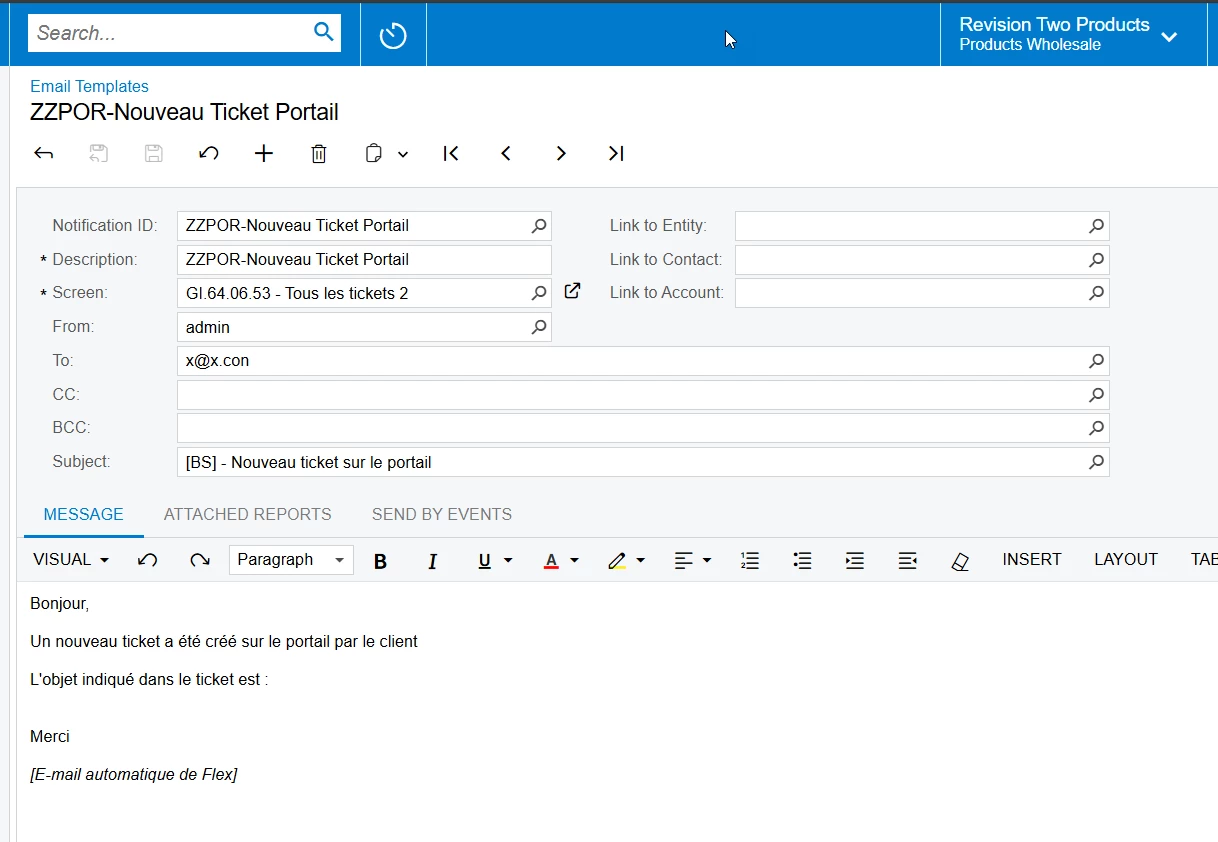1218x842 pixels.
Task: Open To field lookup magnifier
Action: pyautogui.click(x=1097, y=361)
